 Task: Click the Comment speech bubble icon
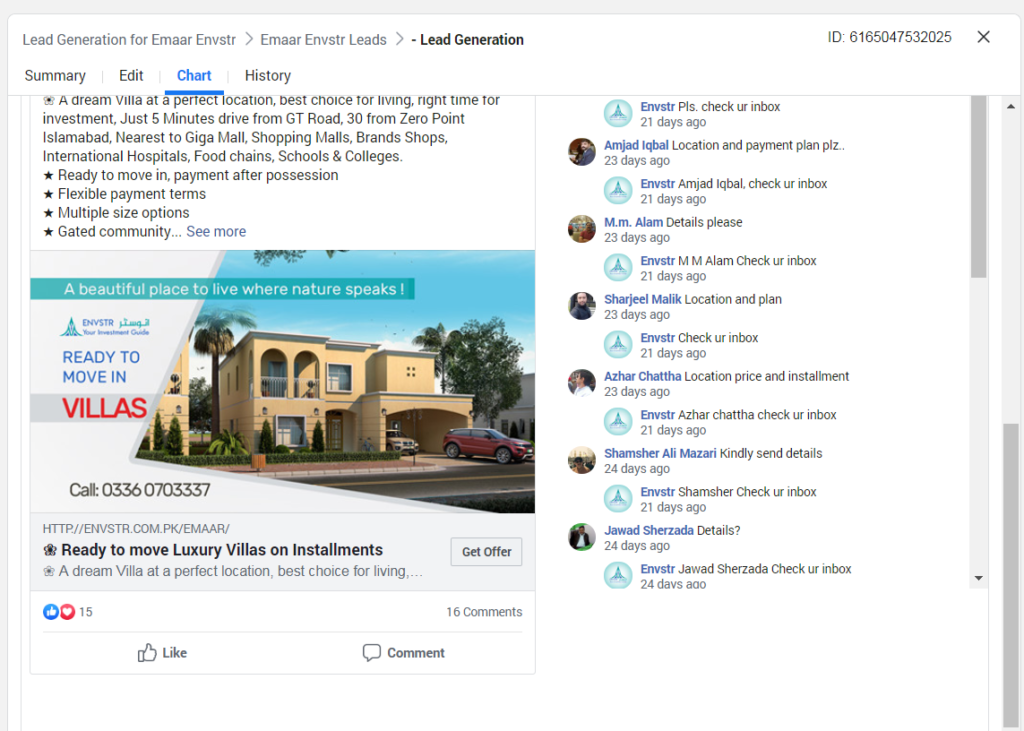(x=372, y=653)
